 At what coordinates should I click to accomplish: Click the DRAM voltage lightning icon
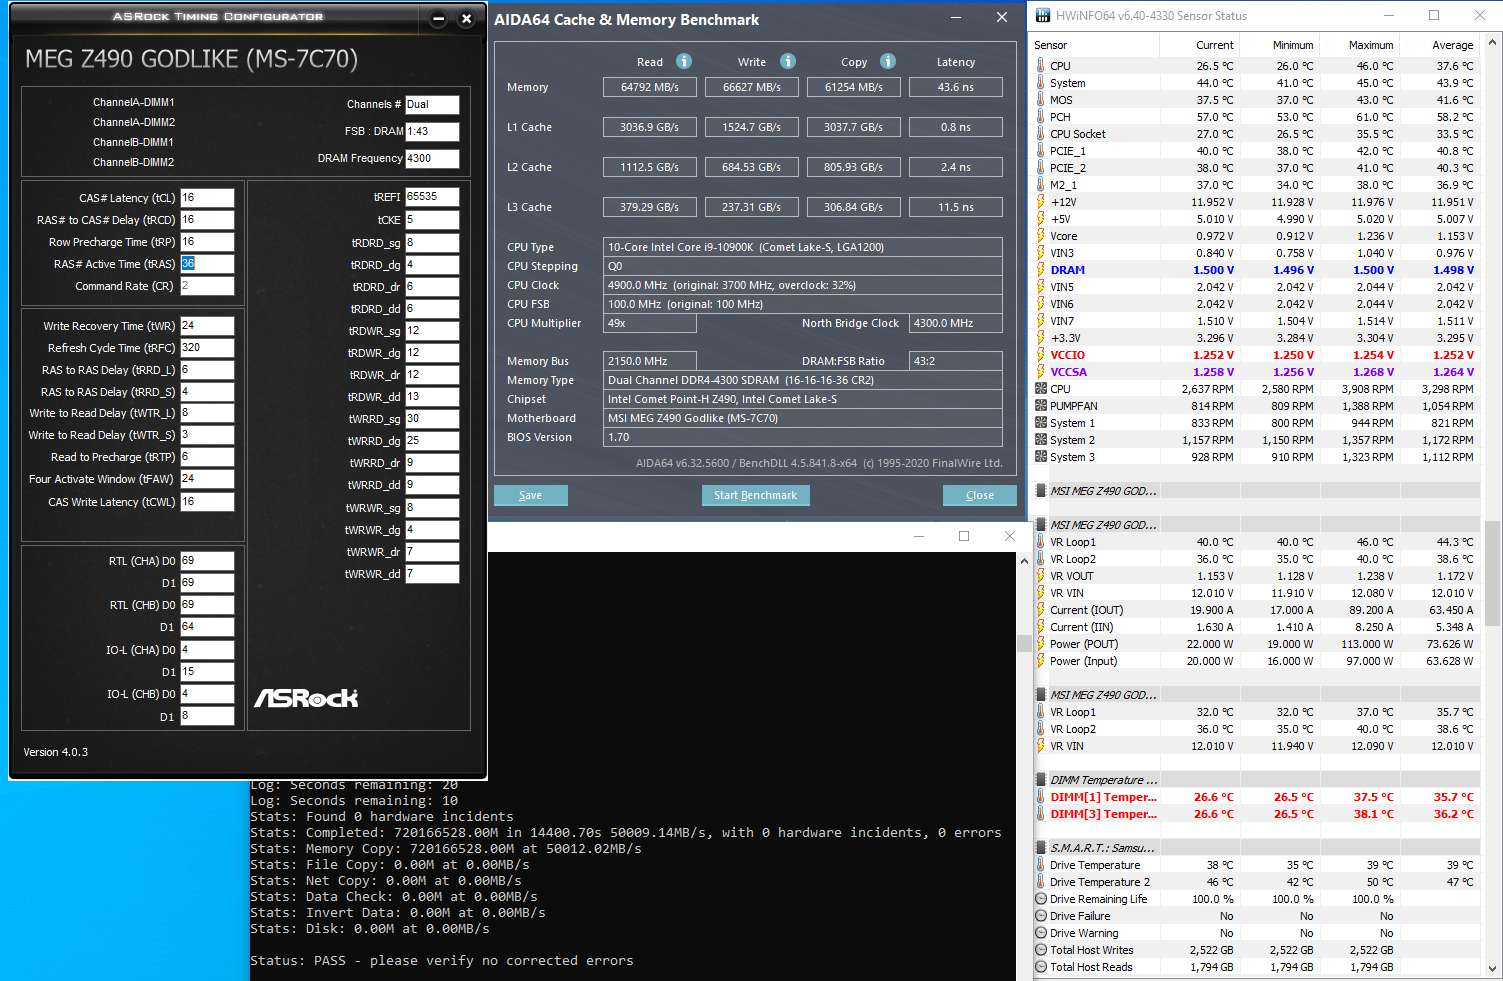pyautogui.click(x=1041, y=270)
